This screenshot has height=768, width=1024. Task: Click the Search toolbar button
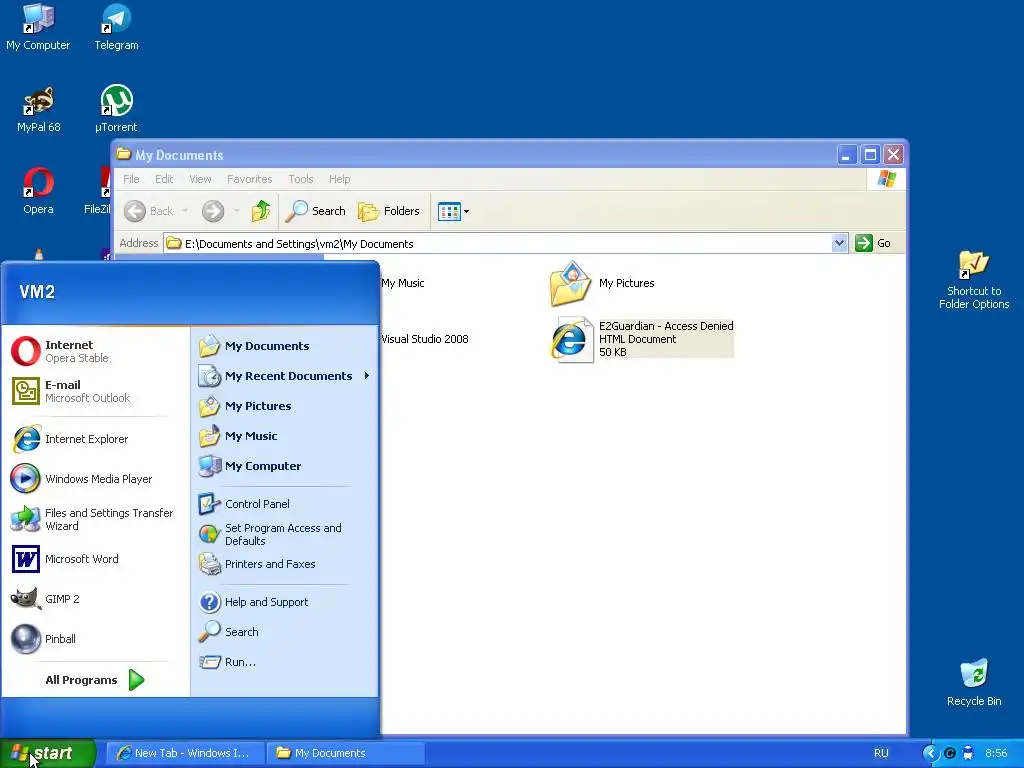coord(315,211)
